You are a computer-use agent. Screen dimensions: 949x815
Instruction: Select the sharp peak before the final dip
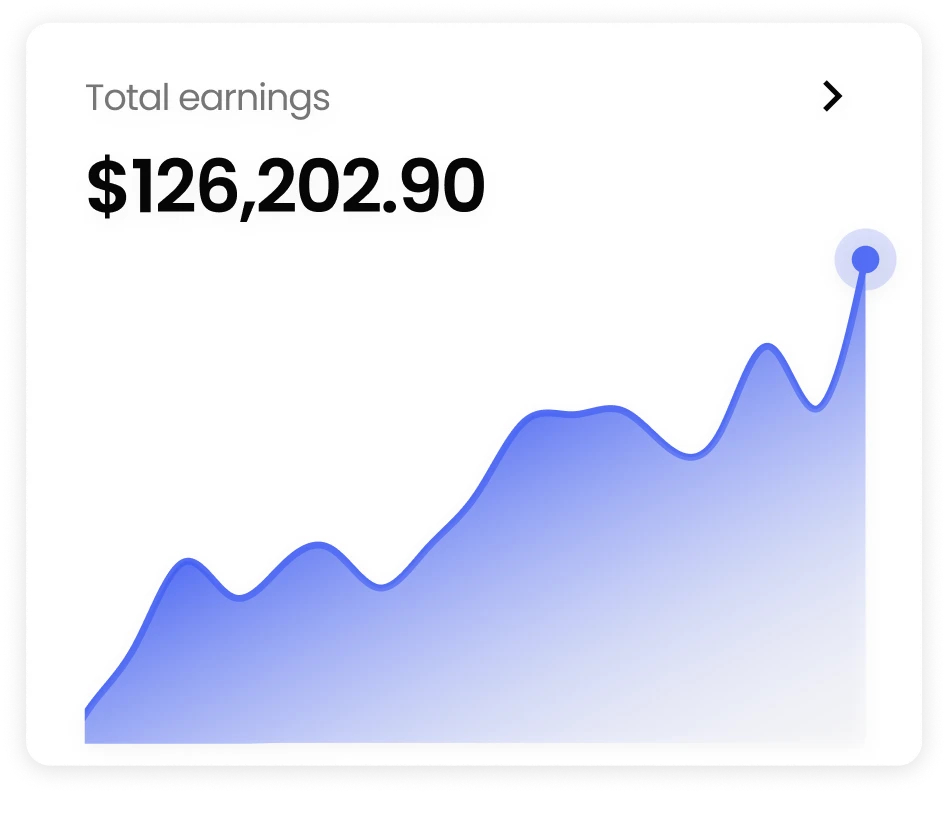pyautogui.click(x=768, y=347)
